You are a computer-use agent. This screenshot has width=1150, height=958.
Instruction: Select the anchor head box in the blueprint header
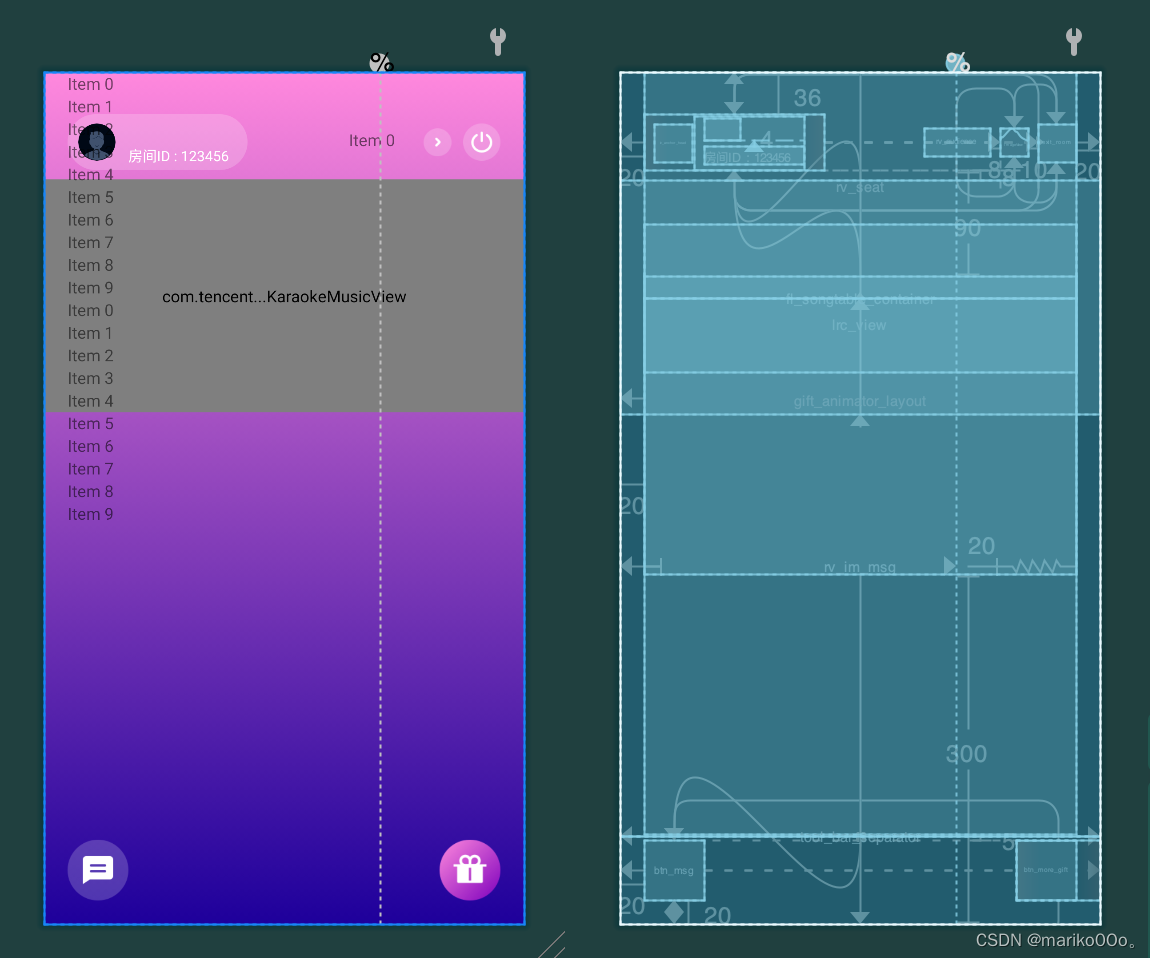pos(673,142)
